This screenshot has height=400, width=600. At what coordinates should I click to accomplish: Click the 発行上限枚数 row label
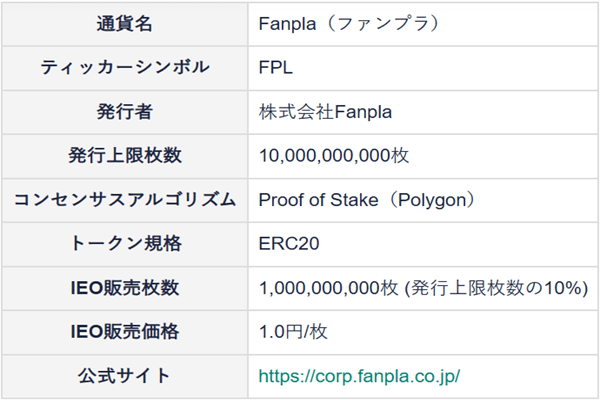tap(125, 155)
